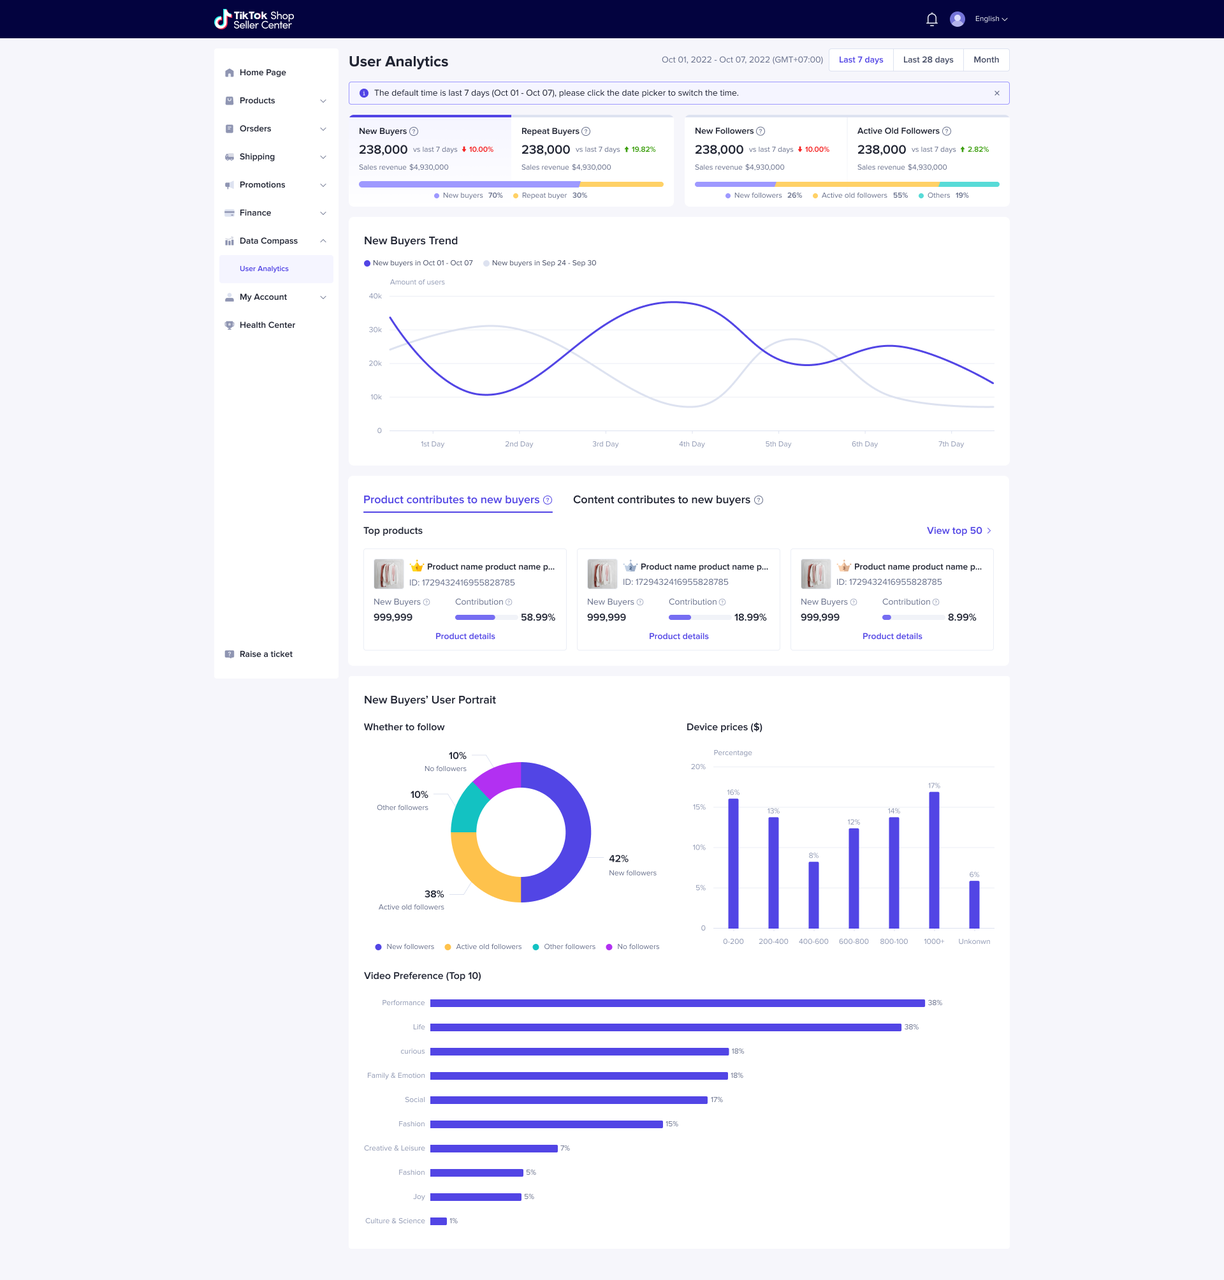
Task: Open the English language dropdown
Action: [x=991, y=19]
